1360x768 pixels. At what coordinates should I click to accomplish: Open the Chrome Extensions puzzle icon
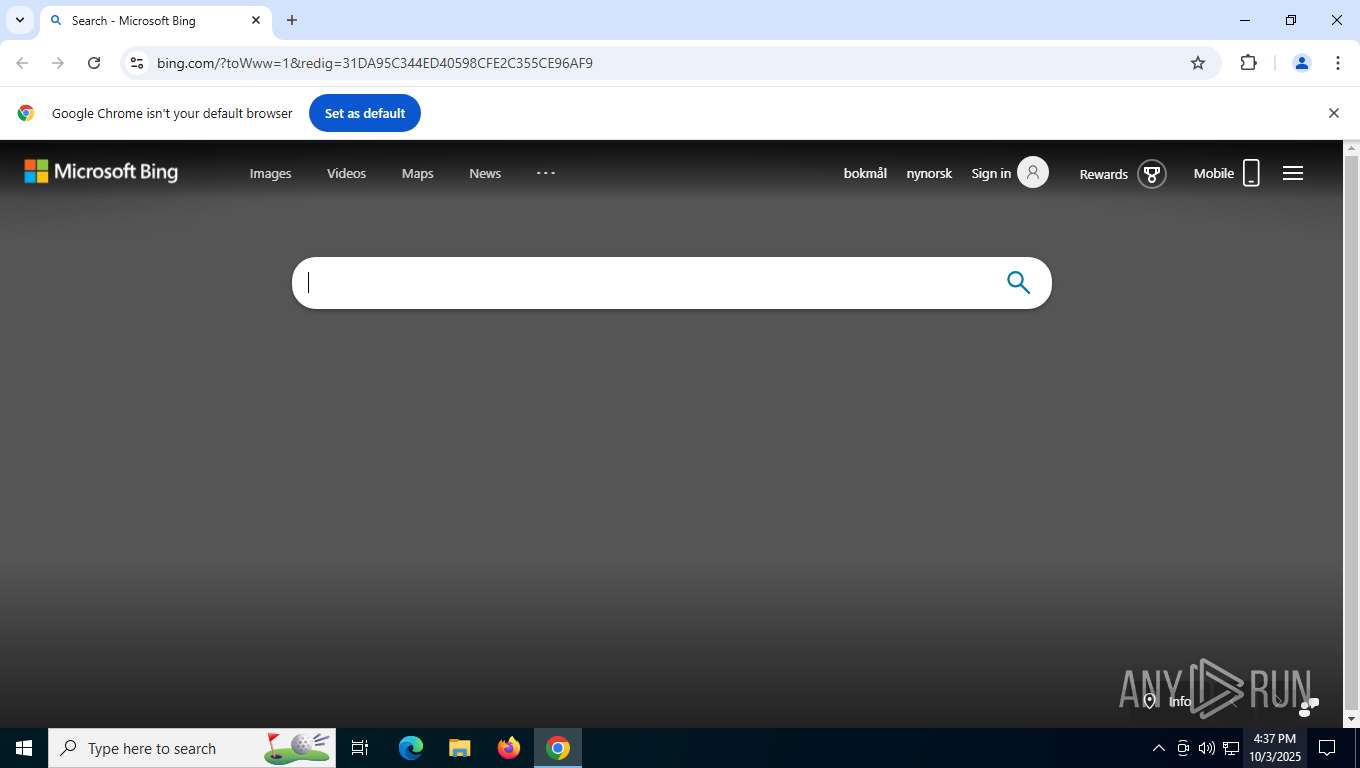click(x=1248, y=63)
